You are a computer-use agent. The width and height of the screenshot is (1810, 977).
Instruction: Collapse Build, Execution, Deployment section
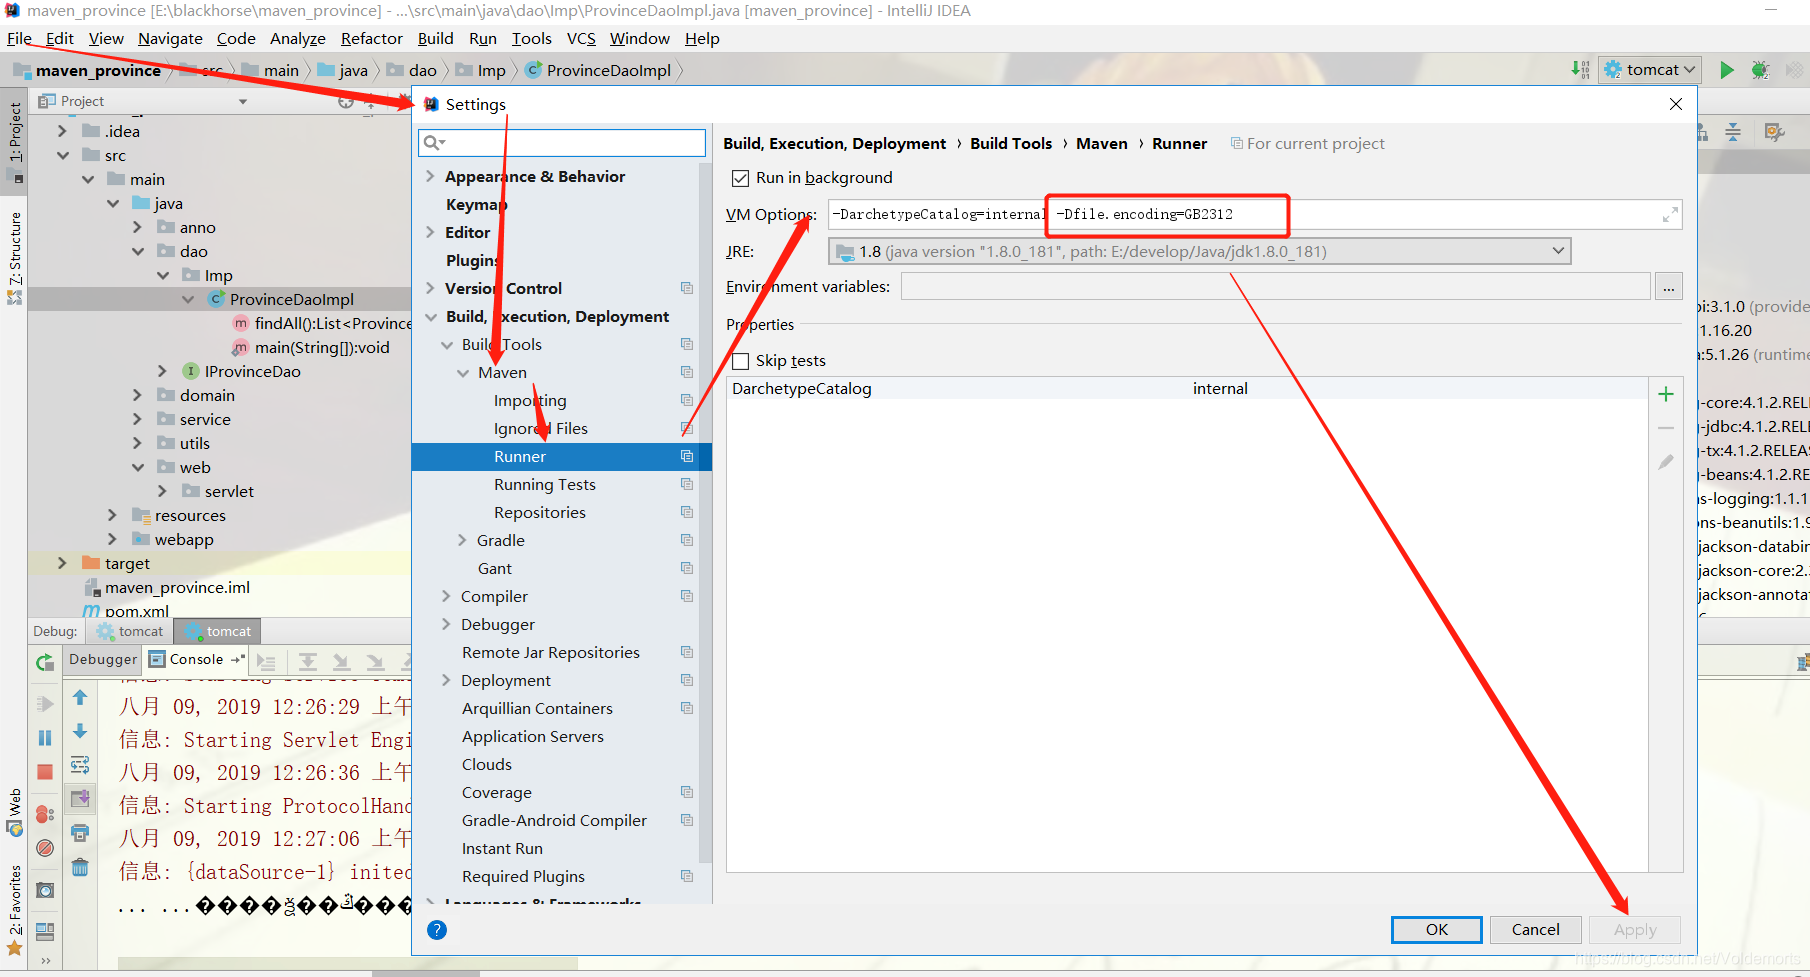(x=430, y=317)
